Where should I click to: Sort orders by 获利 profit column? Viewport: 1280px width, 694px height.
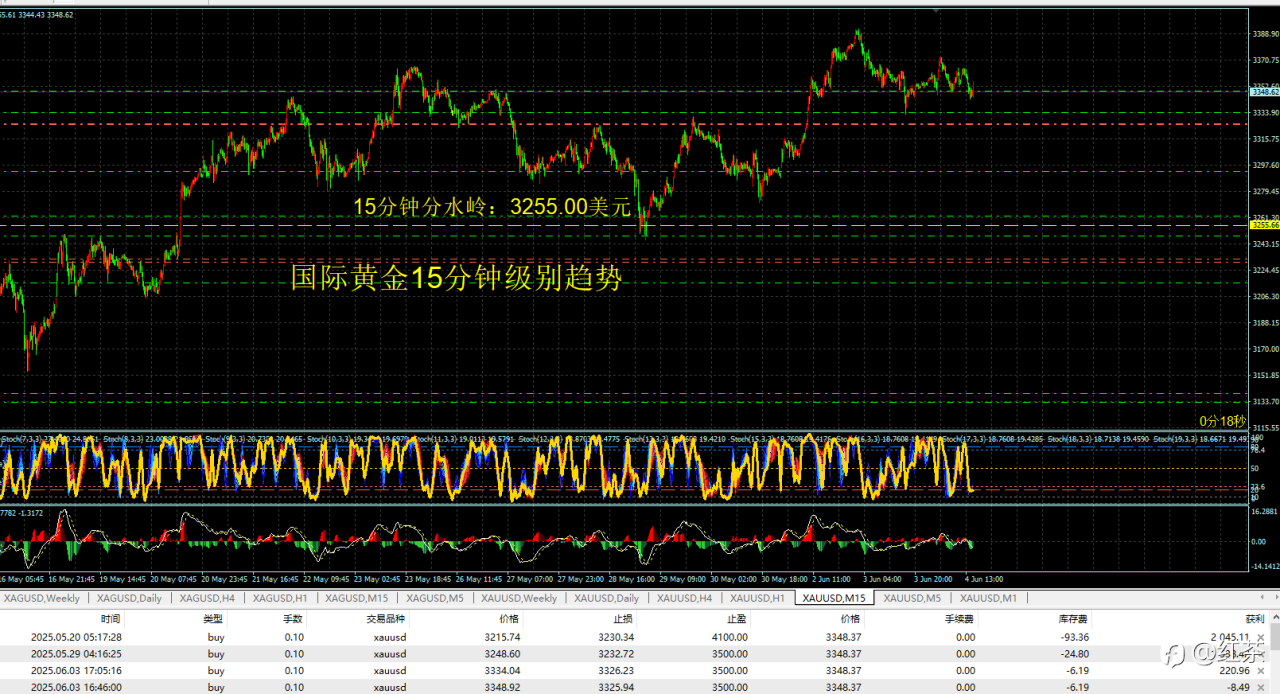point(1255,619)
